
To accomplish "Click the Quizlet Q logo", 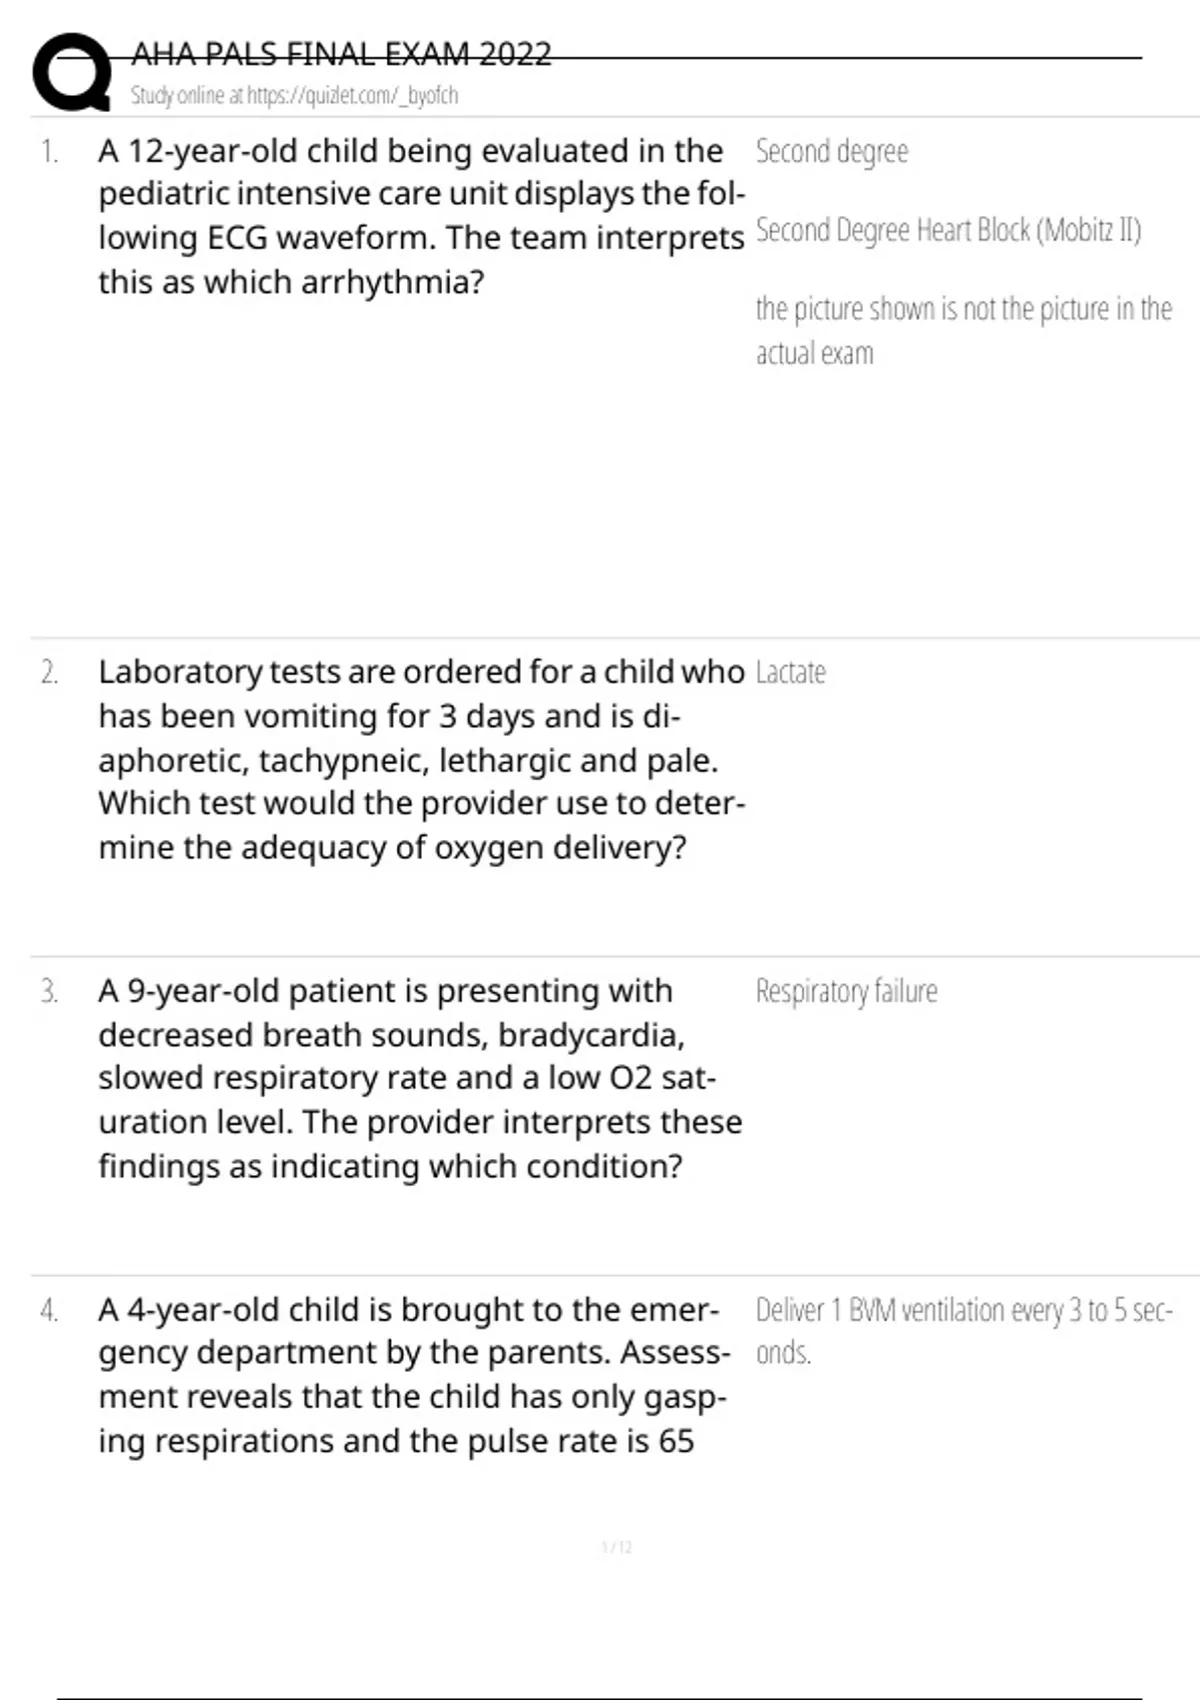I will [x=72, y=72].
